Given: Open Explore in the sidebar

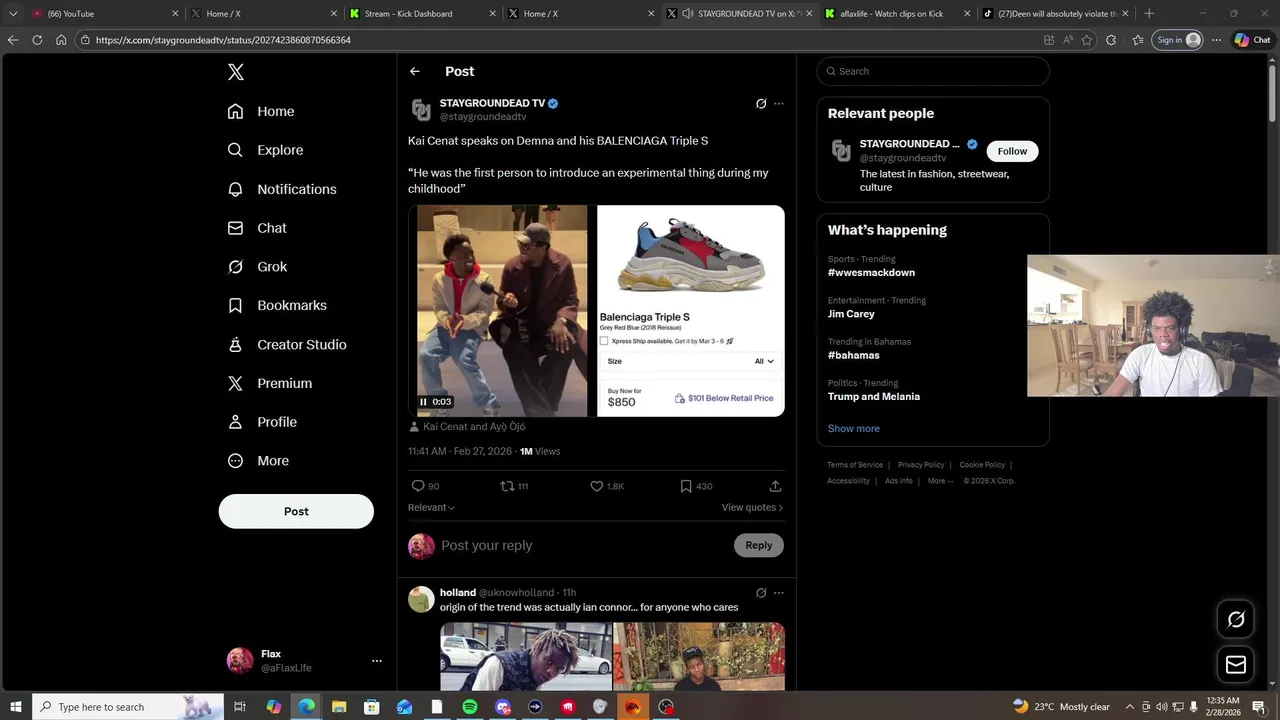Looking at the screenshot, I should [x=265, y=150].
